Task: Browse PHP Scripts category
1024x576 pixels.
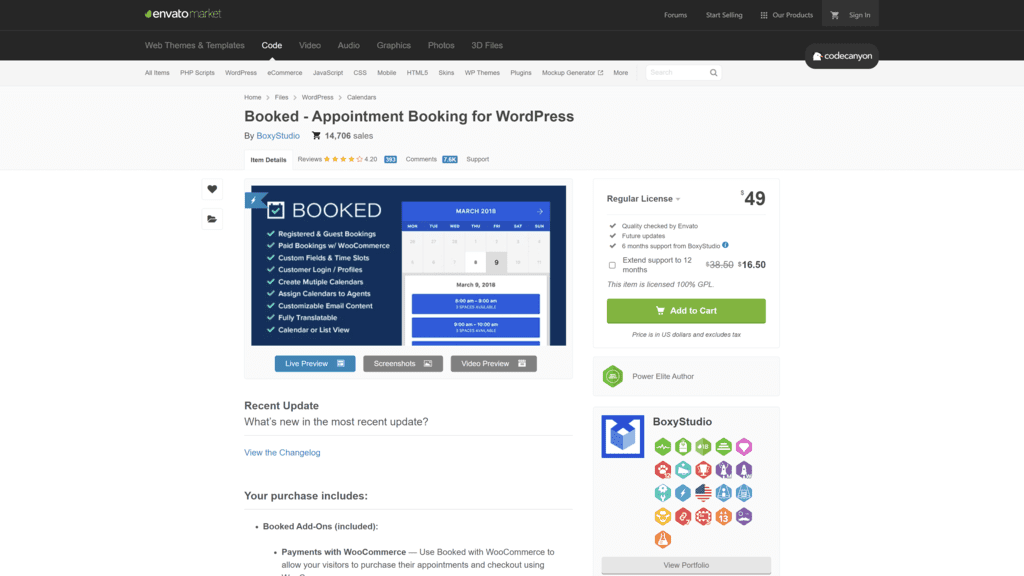Action: coord(197,72)
